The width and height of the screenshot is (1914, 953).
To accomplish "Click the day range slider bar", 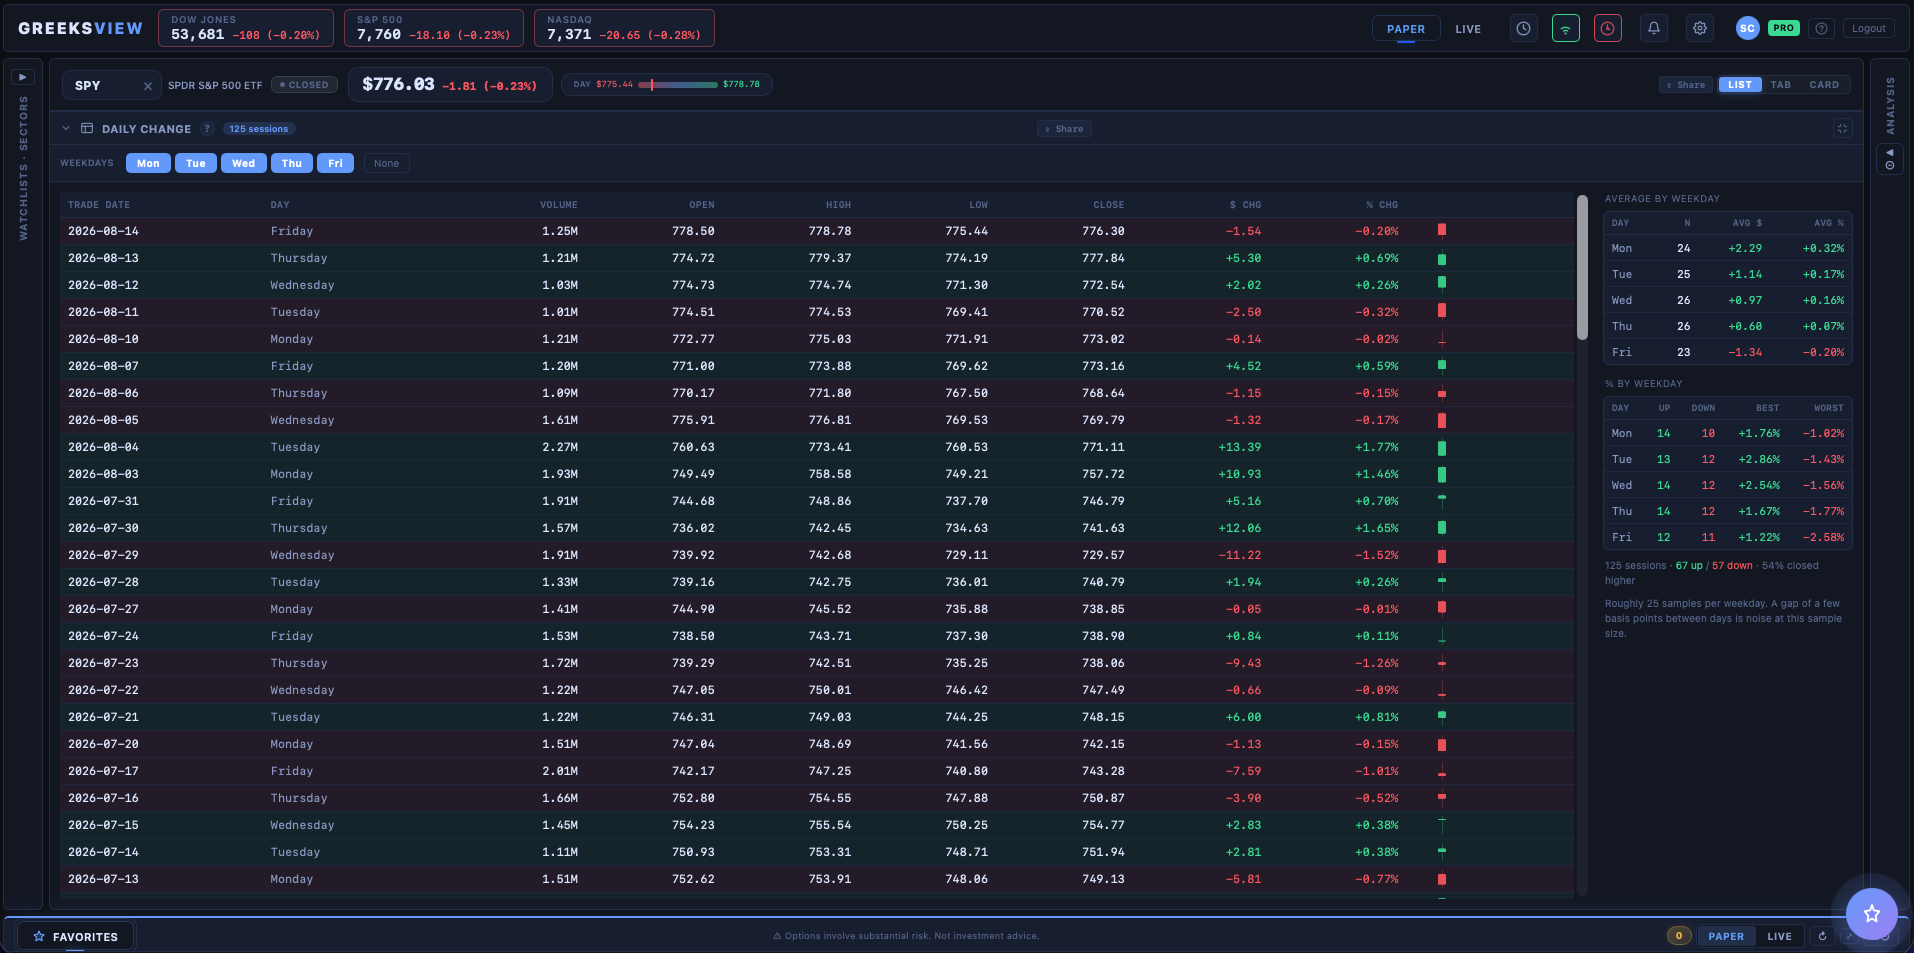I will coord(678,85).
